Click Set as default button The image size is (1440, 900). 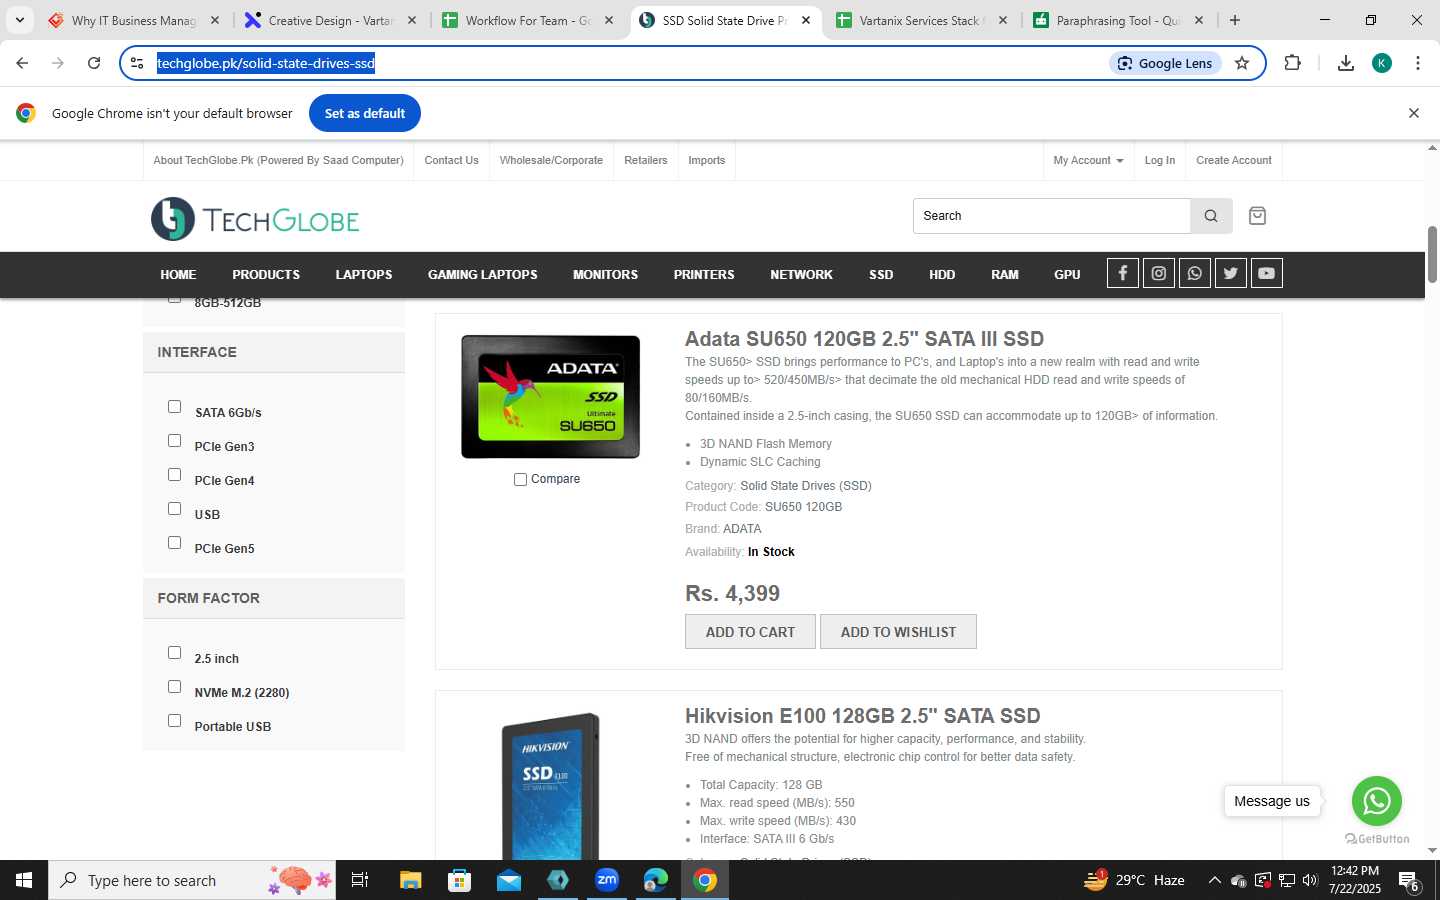click(x=365, y=113)
